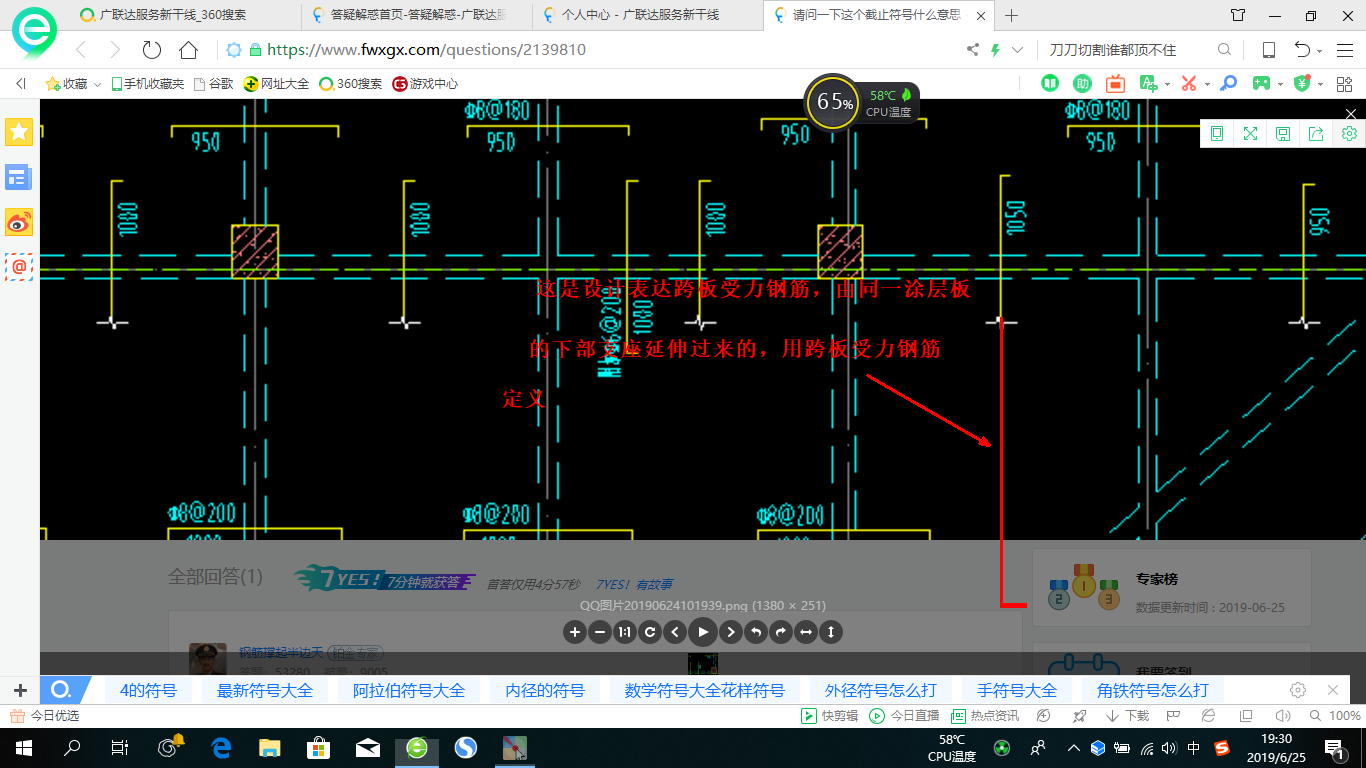Send image to phone from viewer toolbar
Viewport: 1366px width, 768px height.
(x=1217, y=134)
